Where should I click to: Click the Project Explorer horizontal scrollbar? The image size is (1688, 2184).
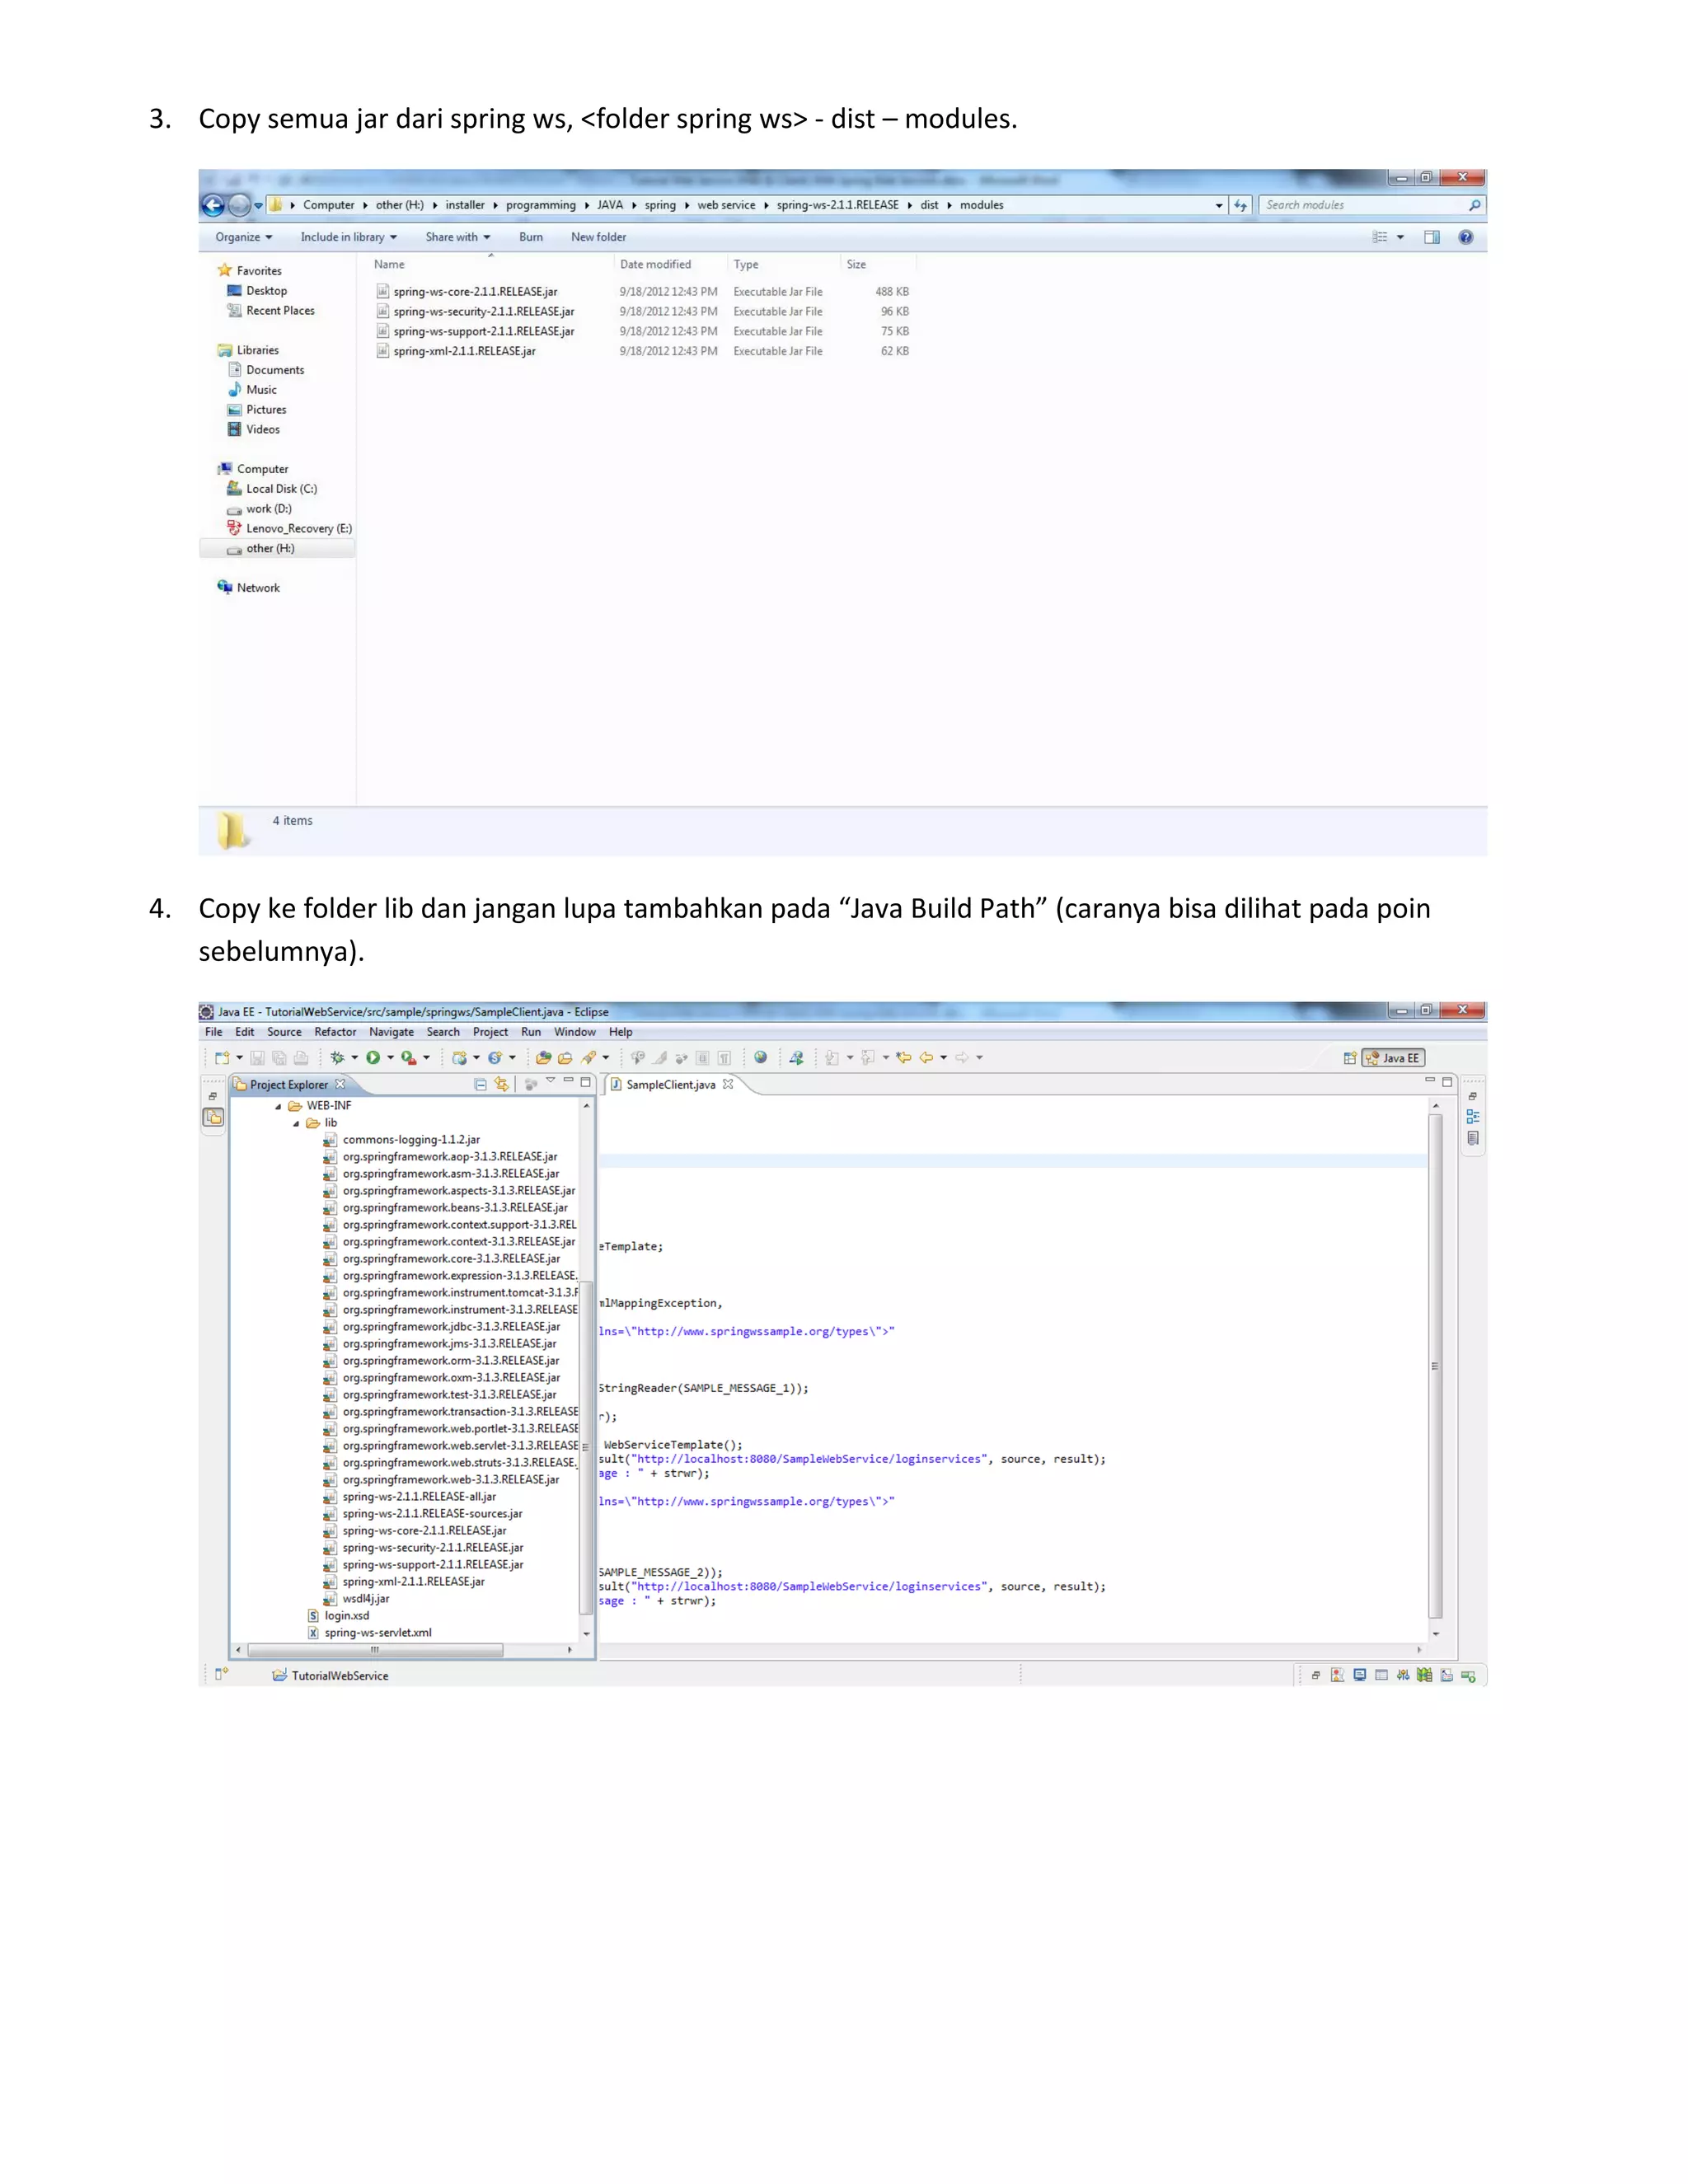tap(375, 1650)
